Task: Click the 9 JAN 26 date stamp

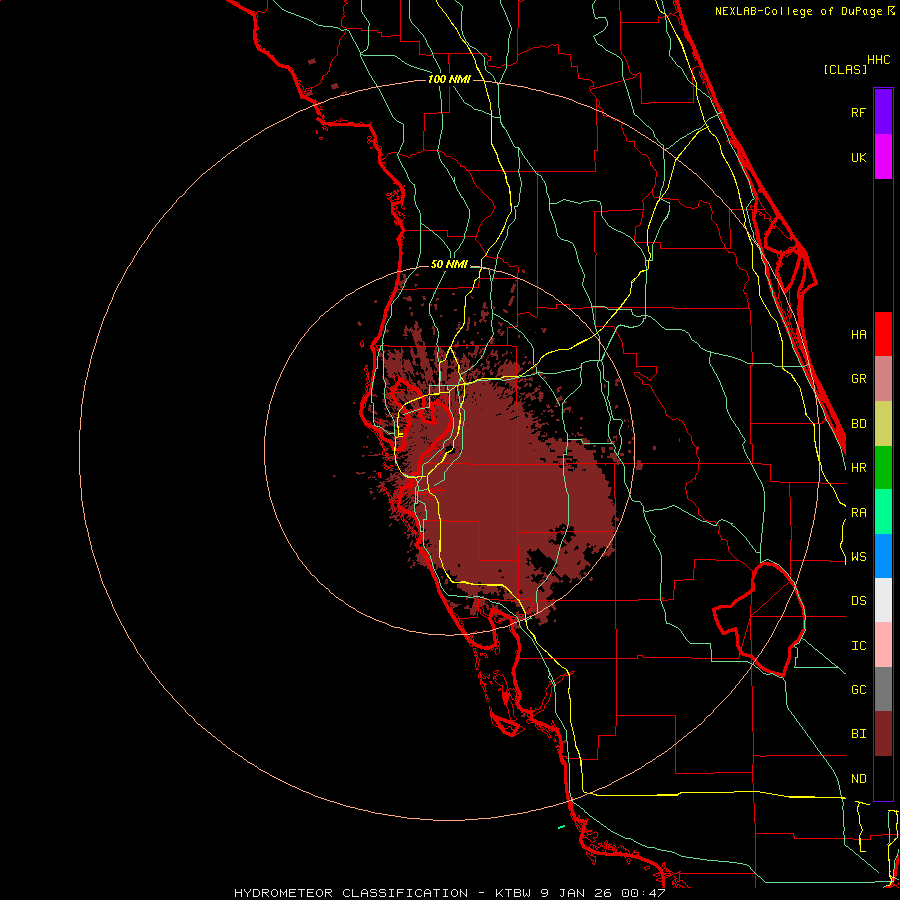Action: [576, 893]
